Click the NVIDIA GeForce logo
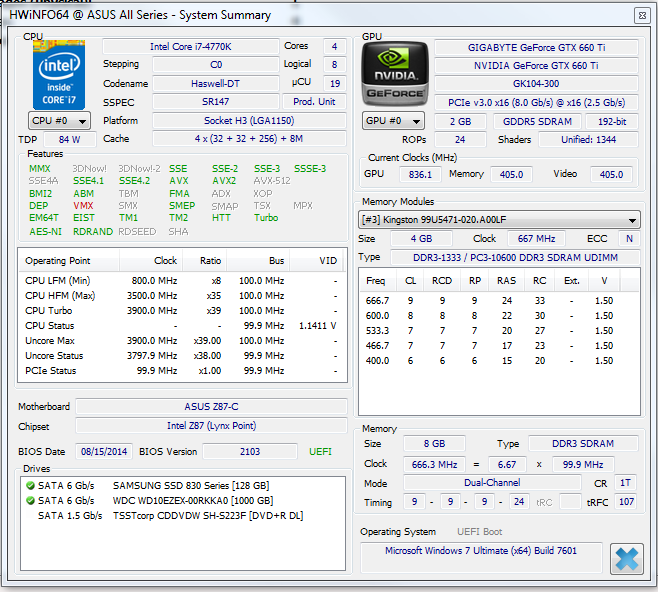 [x=395, y=74]
